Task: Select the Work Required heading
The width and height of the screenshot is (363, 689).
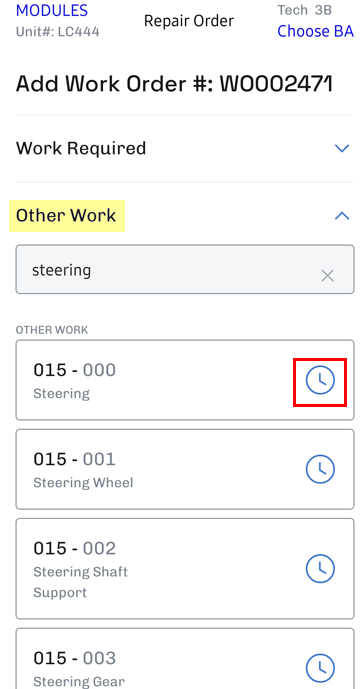Action: 81,149
